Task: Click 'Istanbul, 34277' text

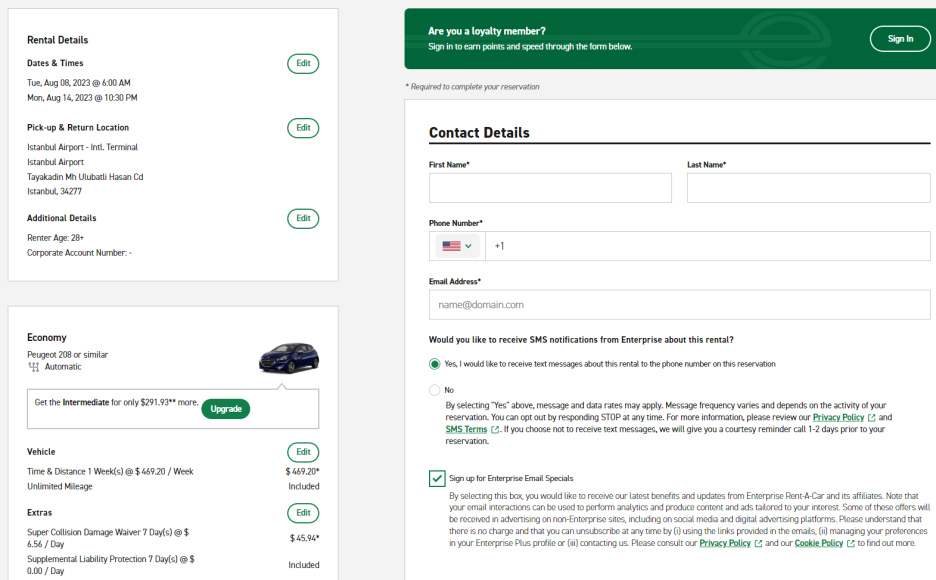Action: point(54,192)
